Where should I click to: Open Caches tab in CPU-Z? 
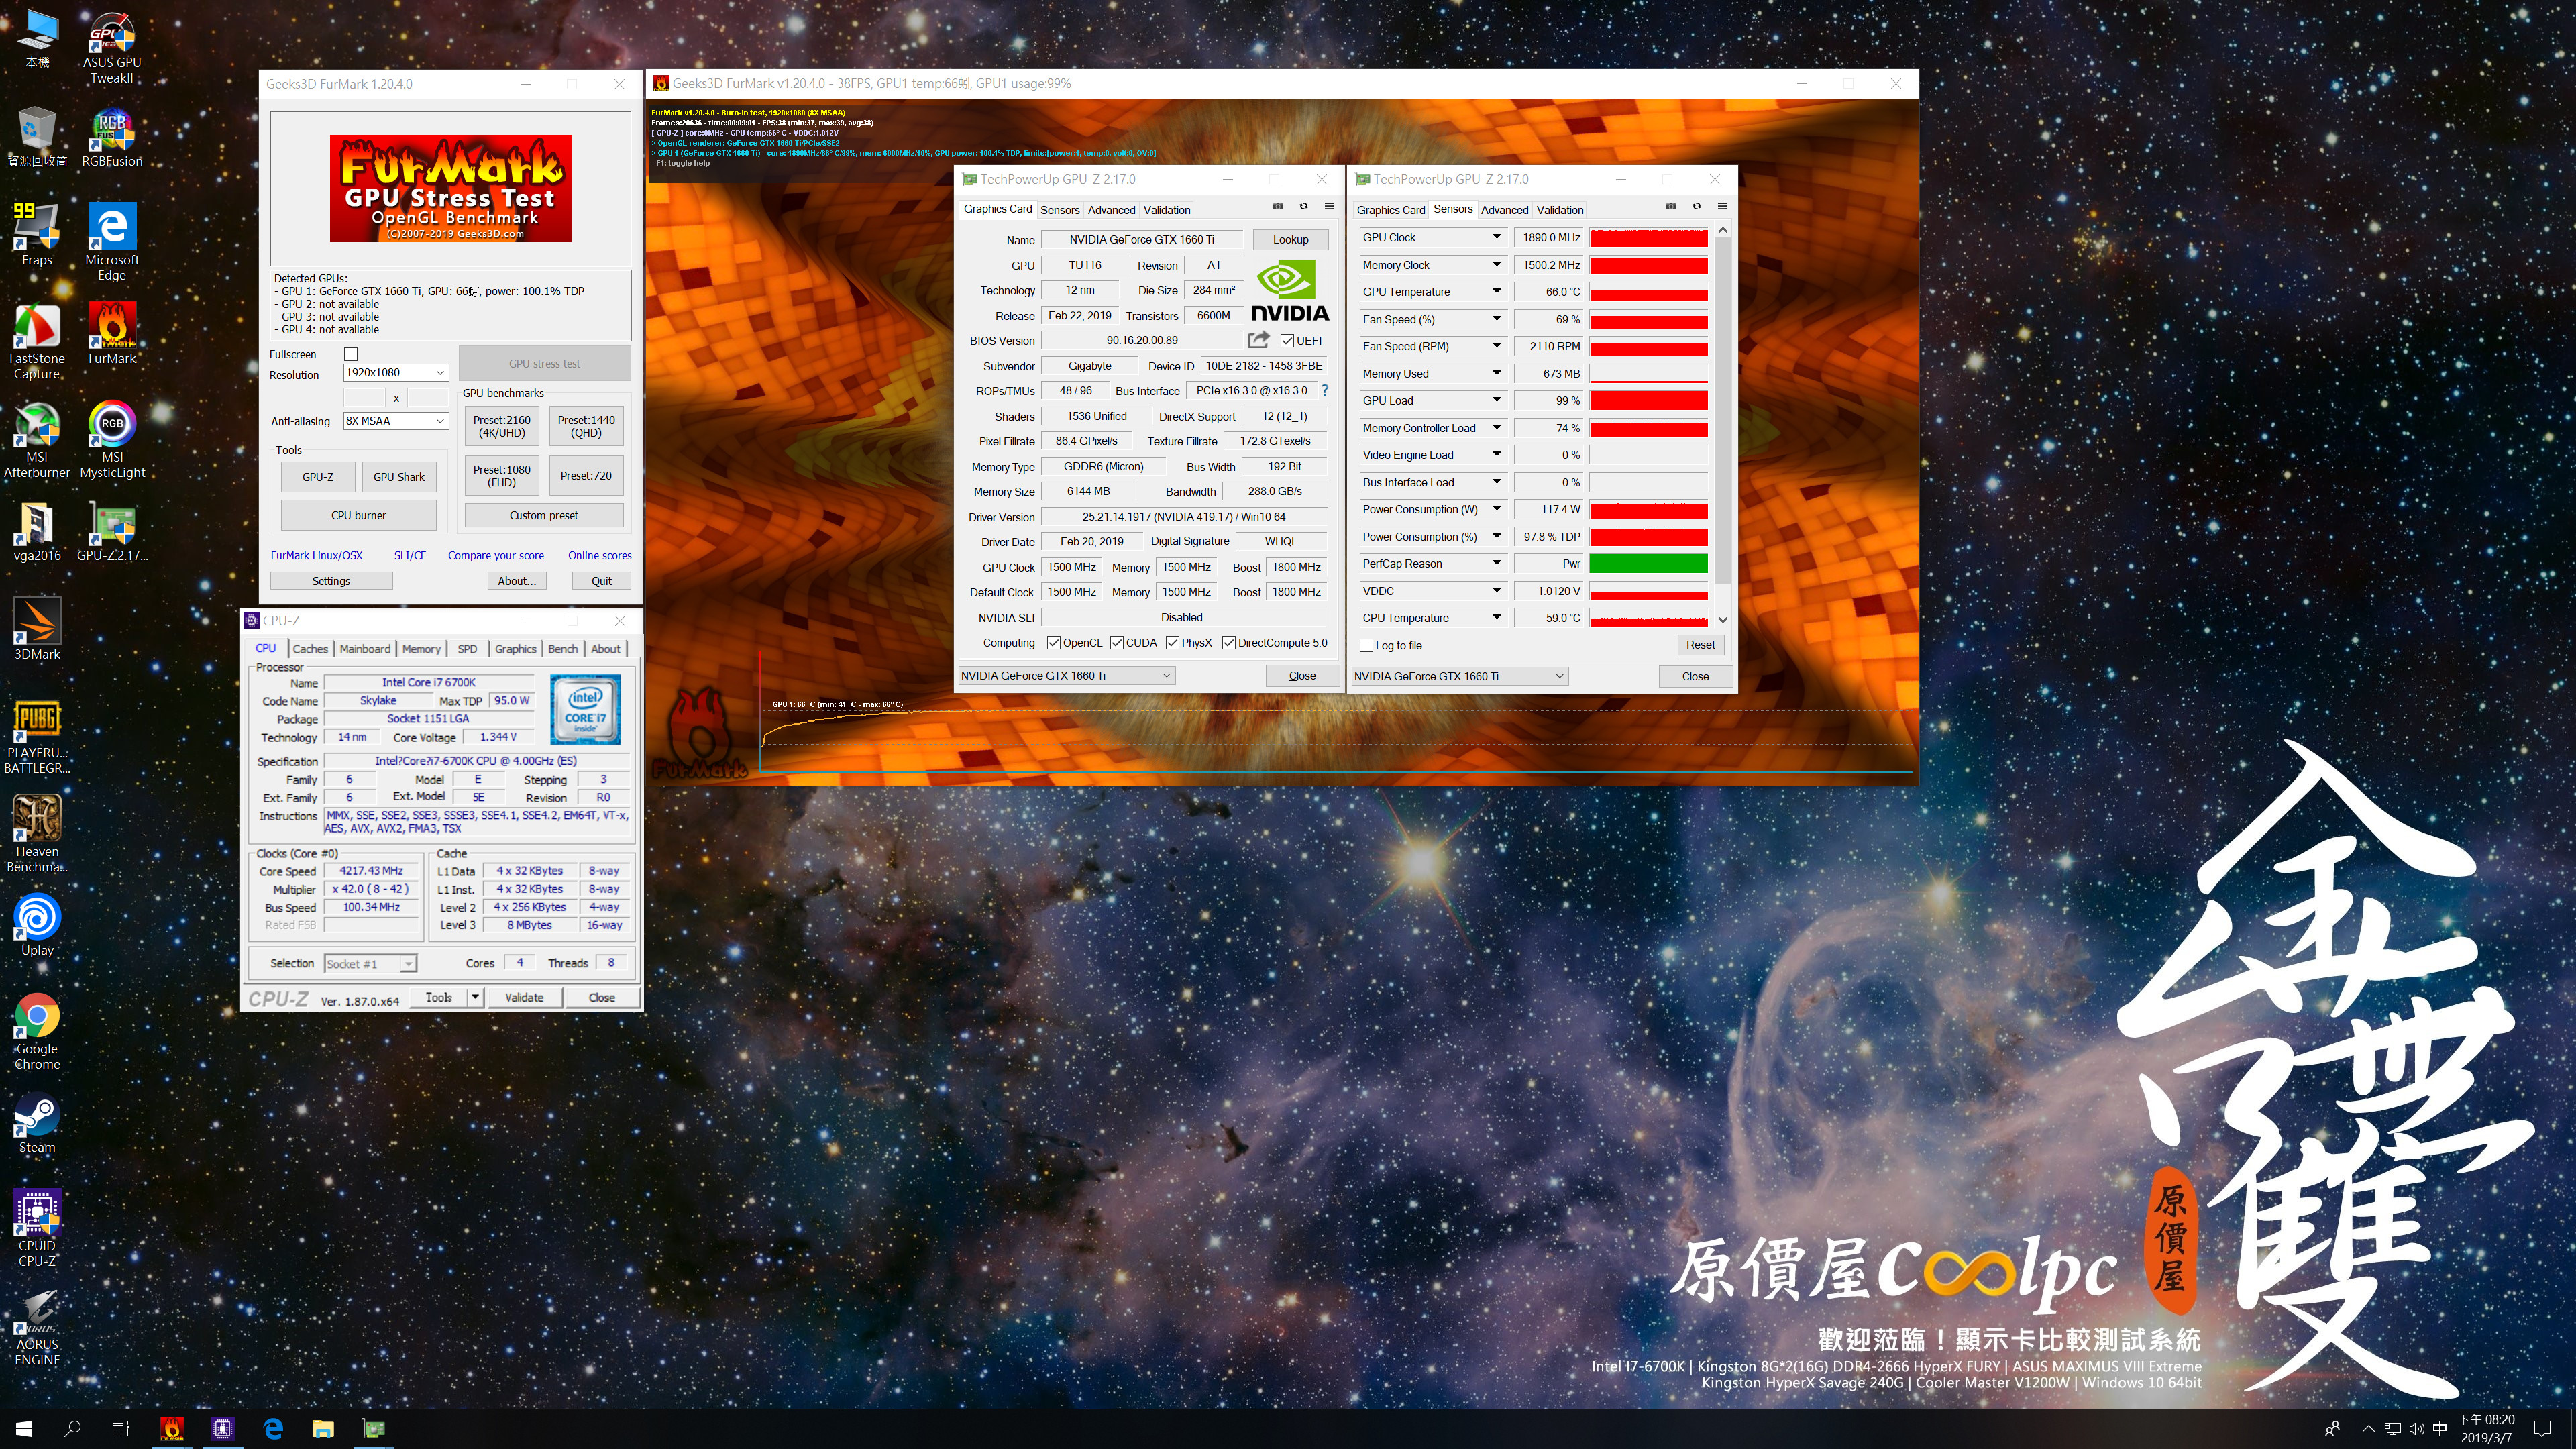(x=310, y=649)
